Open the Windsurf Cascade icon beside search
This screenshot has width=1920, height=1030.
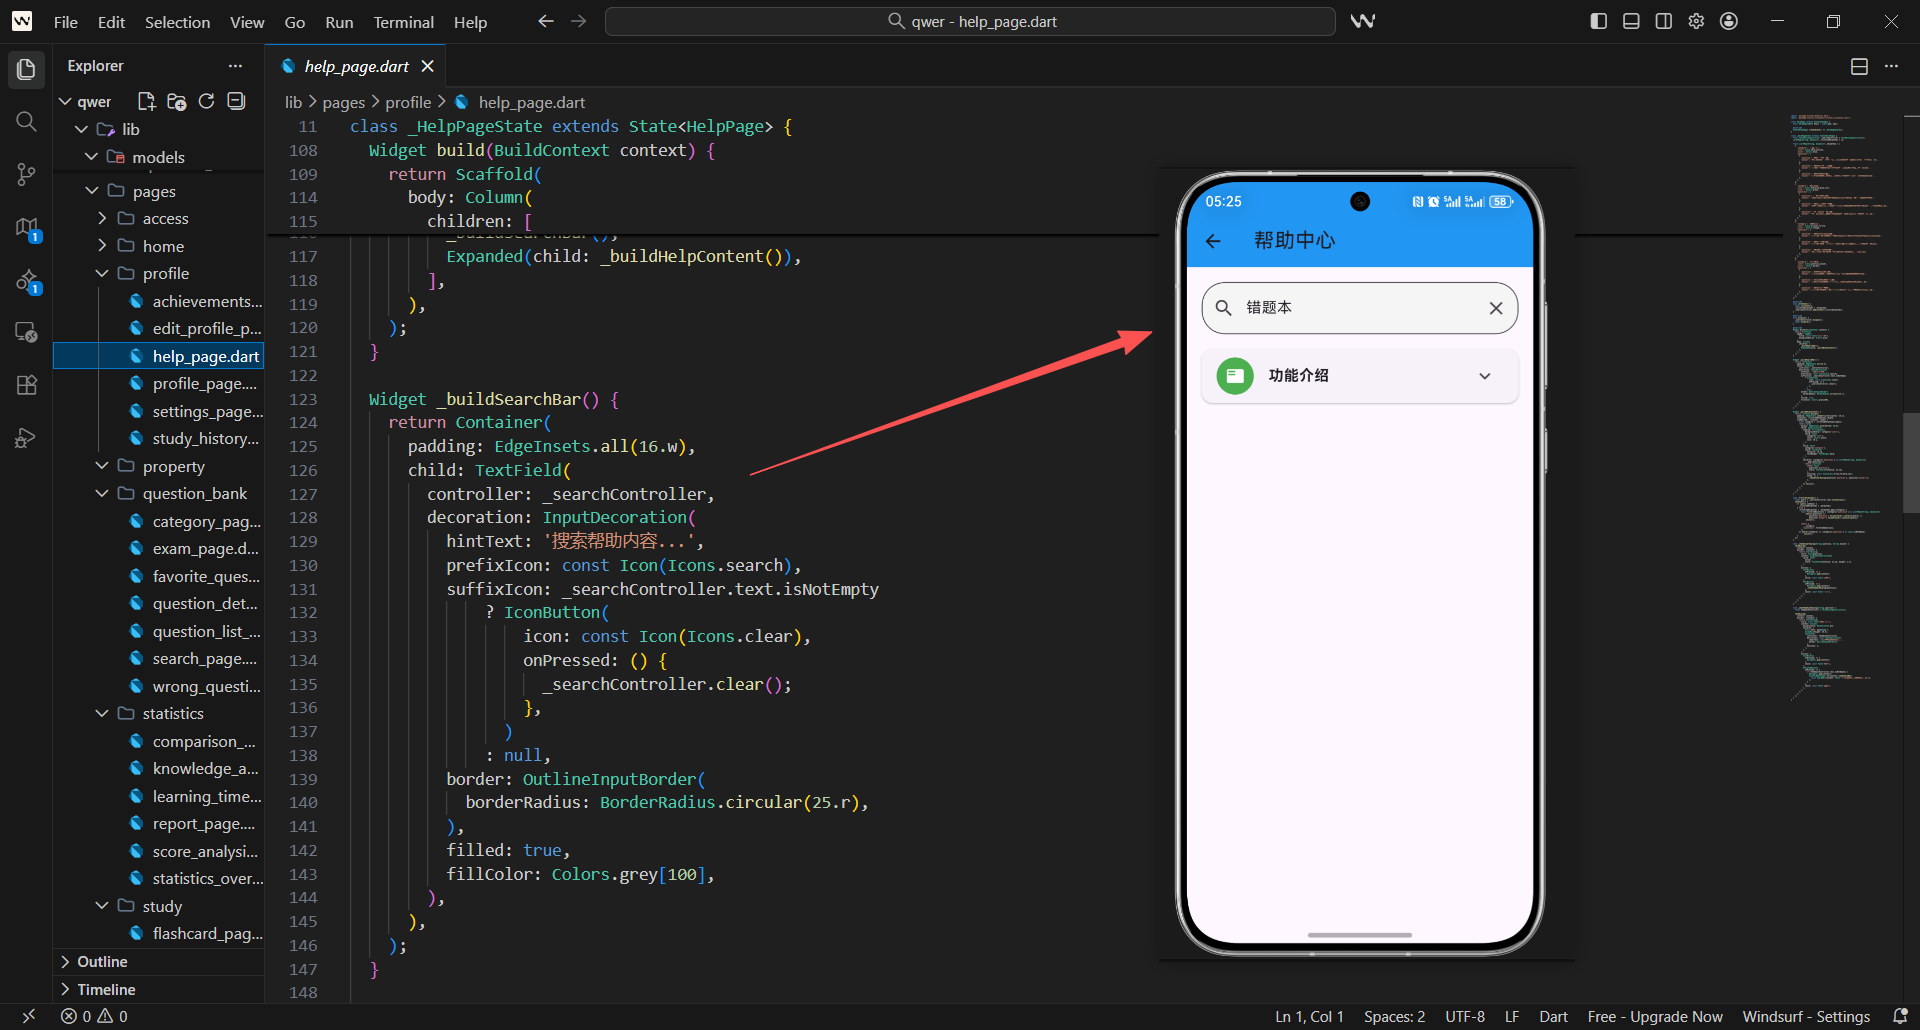point(1363,21)
